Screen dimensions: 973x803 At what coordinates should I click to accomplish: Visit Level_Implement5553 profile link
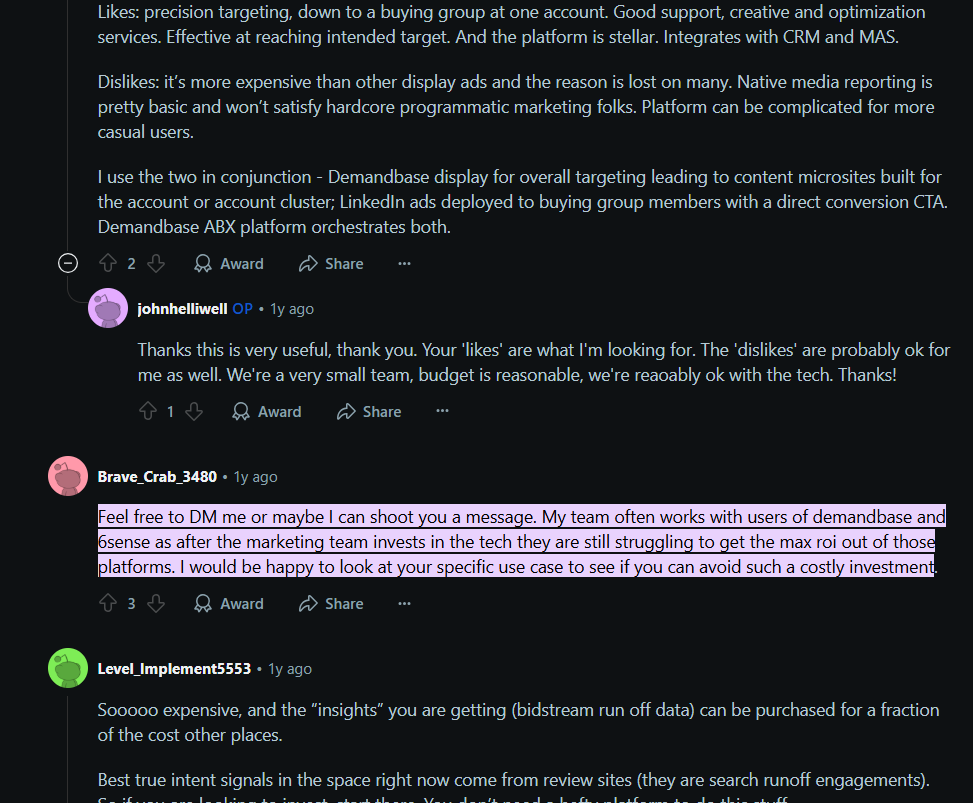[x=174, y=669]
